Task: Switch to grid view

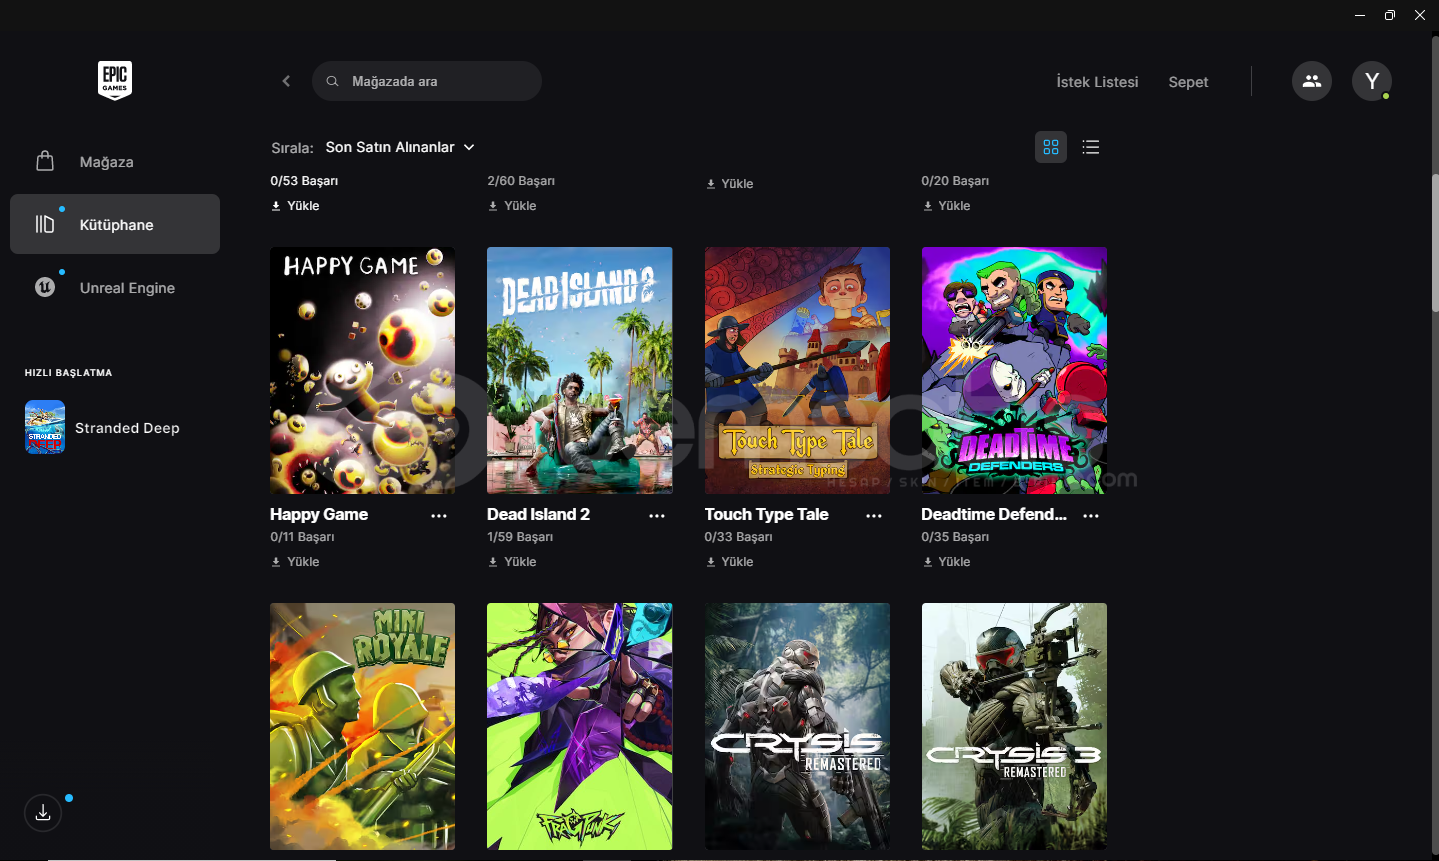Action: tap(1051, 147)
